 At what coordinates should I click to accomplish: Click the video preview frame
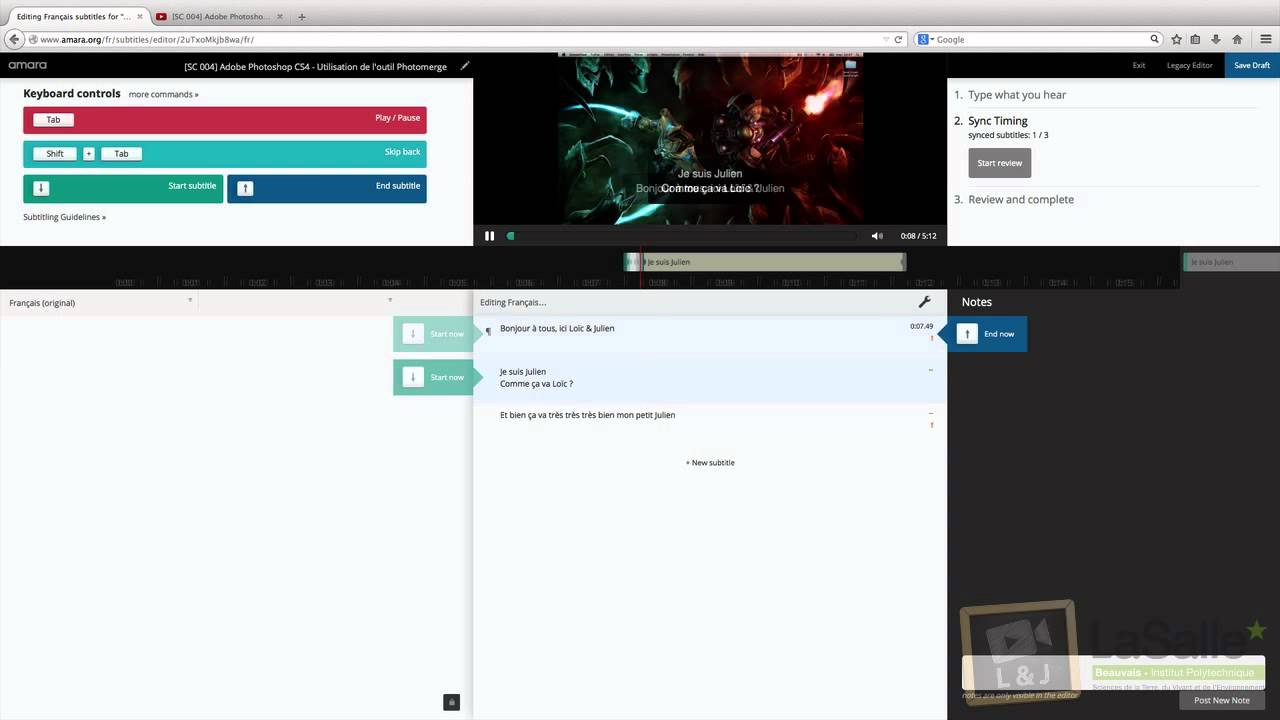710,138
